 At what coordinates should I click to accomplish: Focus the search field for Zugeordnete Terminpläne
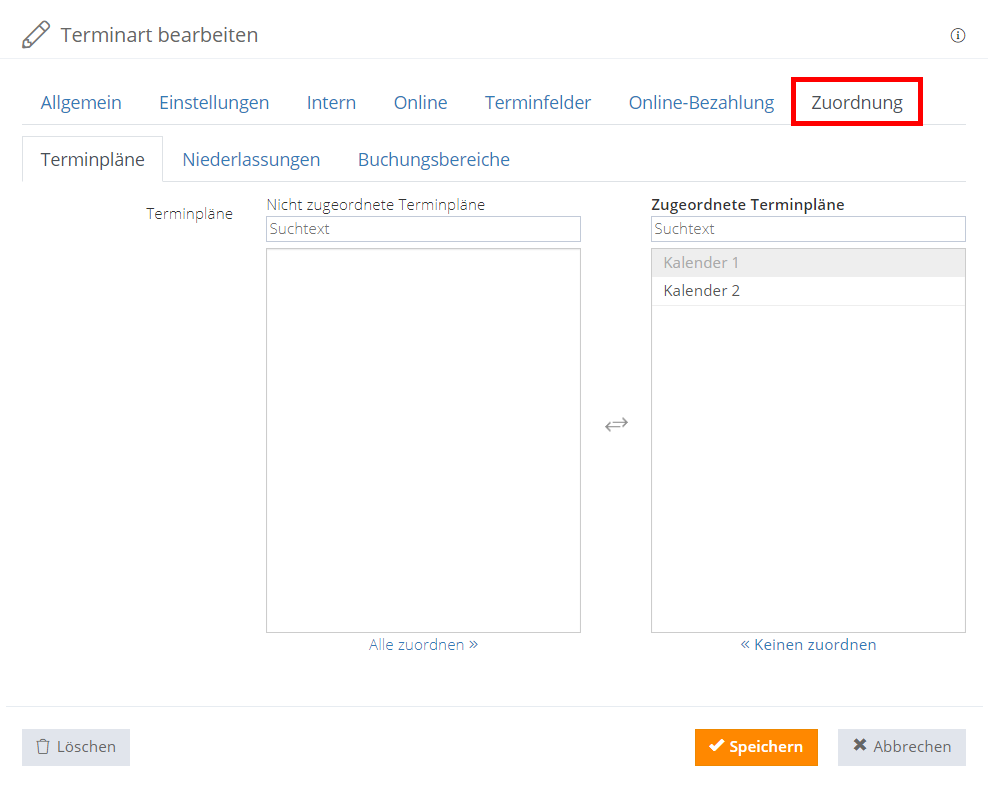(x=808, y=229)
